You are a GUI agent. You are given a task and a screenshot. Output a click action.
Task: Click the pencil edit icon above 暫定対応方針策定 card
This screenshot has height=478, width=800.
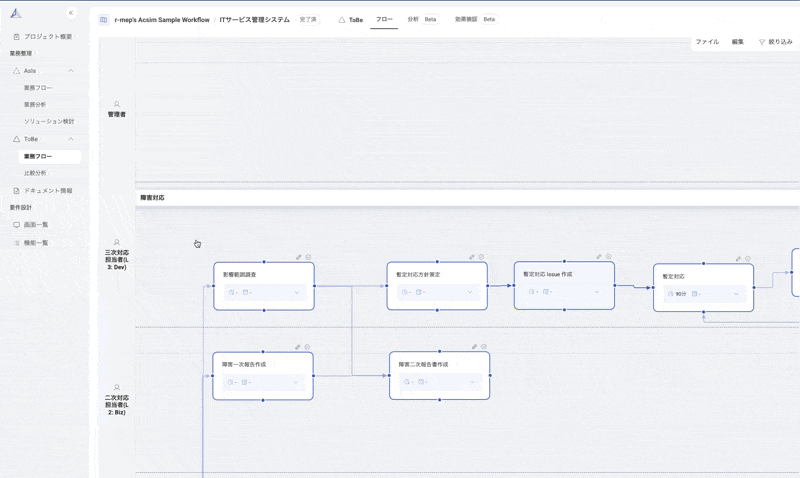[472, 257]
